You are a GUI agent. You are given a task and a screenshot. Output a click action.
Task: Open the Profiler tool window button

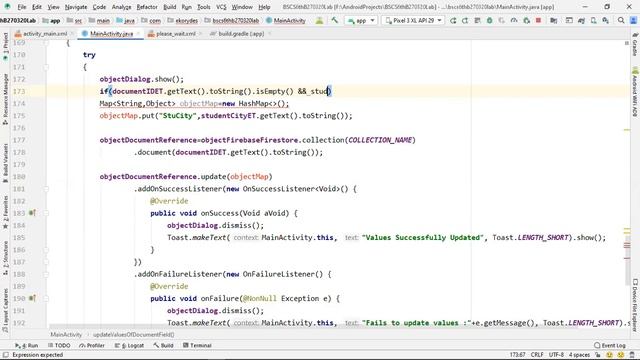[x=92, y=345]
